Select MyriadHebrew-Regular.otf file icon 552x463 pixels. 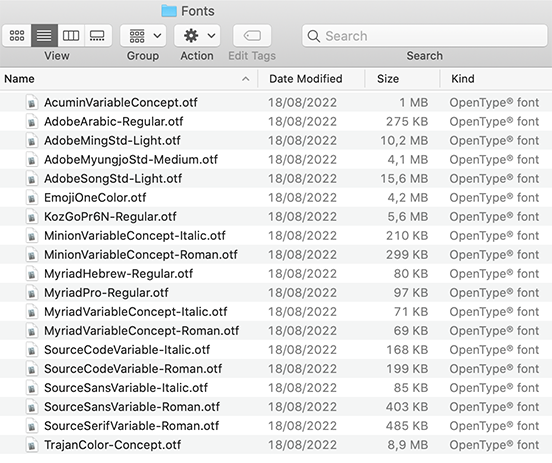click(x=32, y=274)
